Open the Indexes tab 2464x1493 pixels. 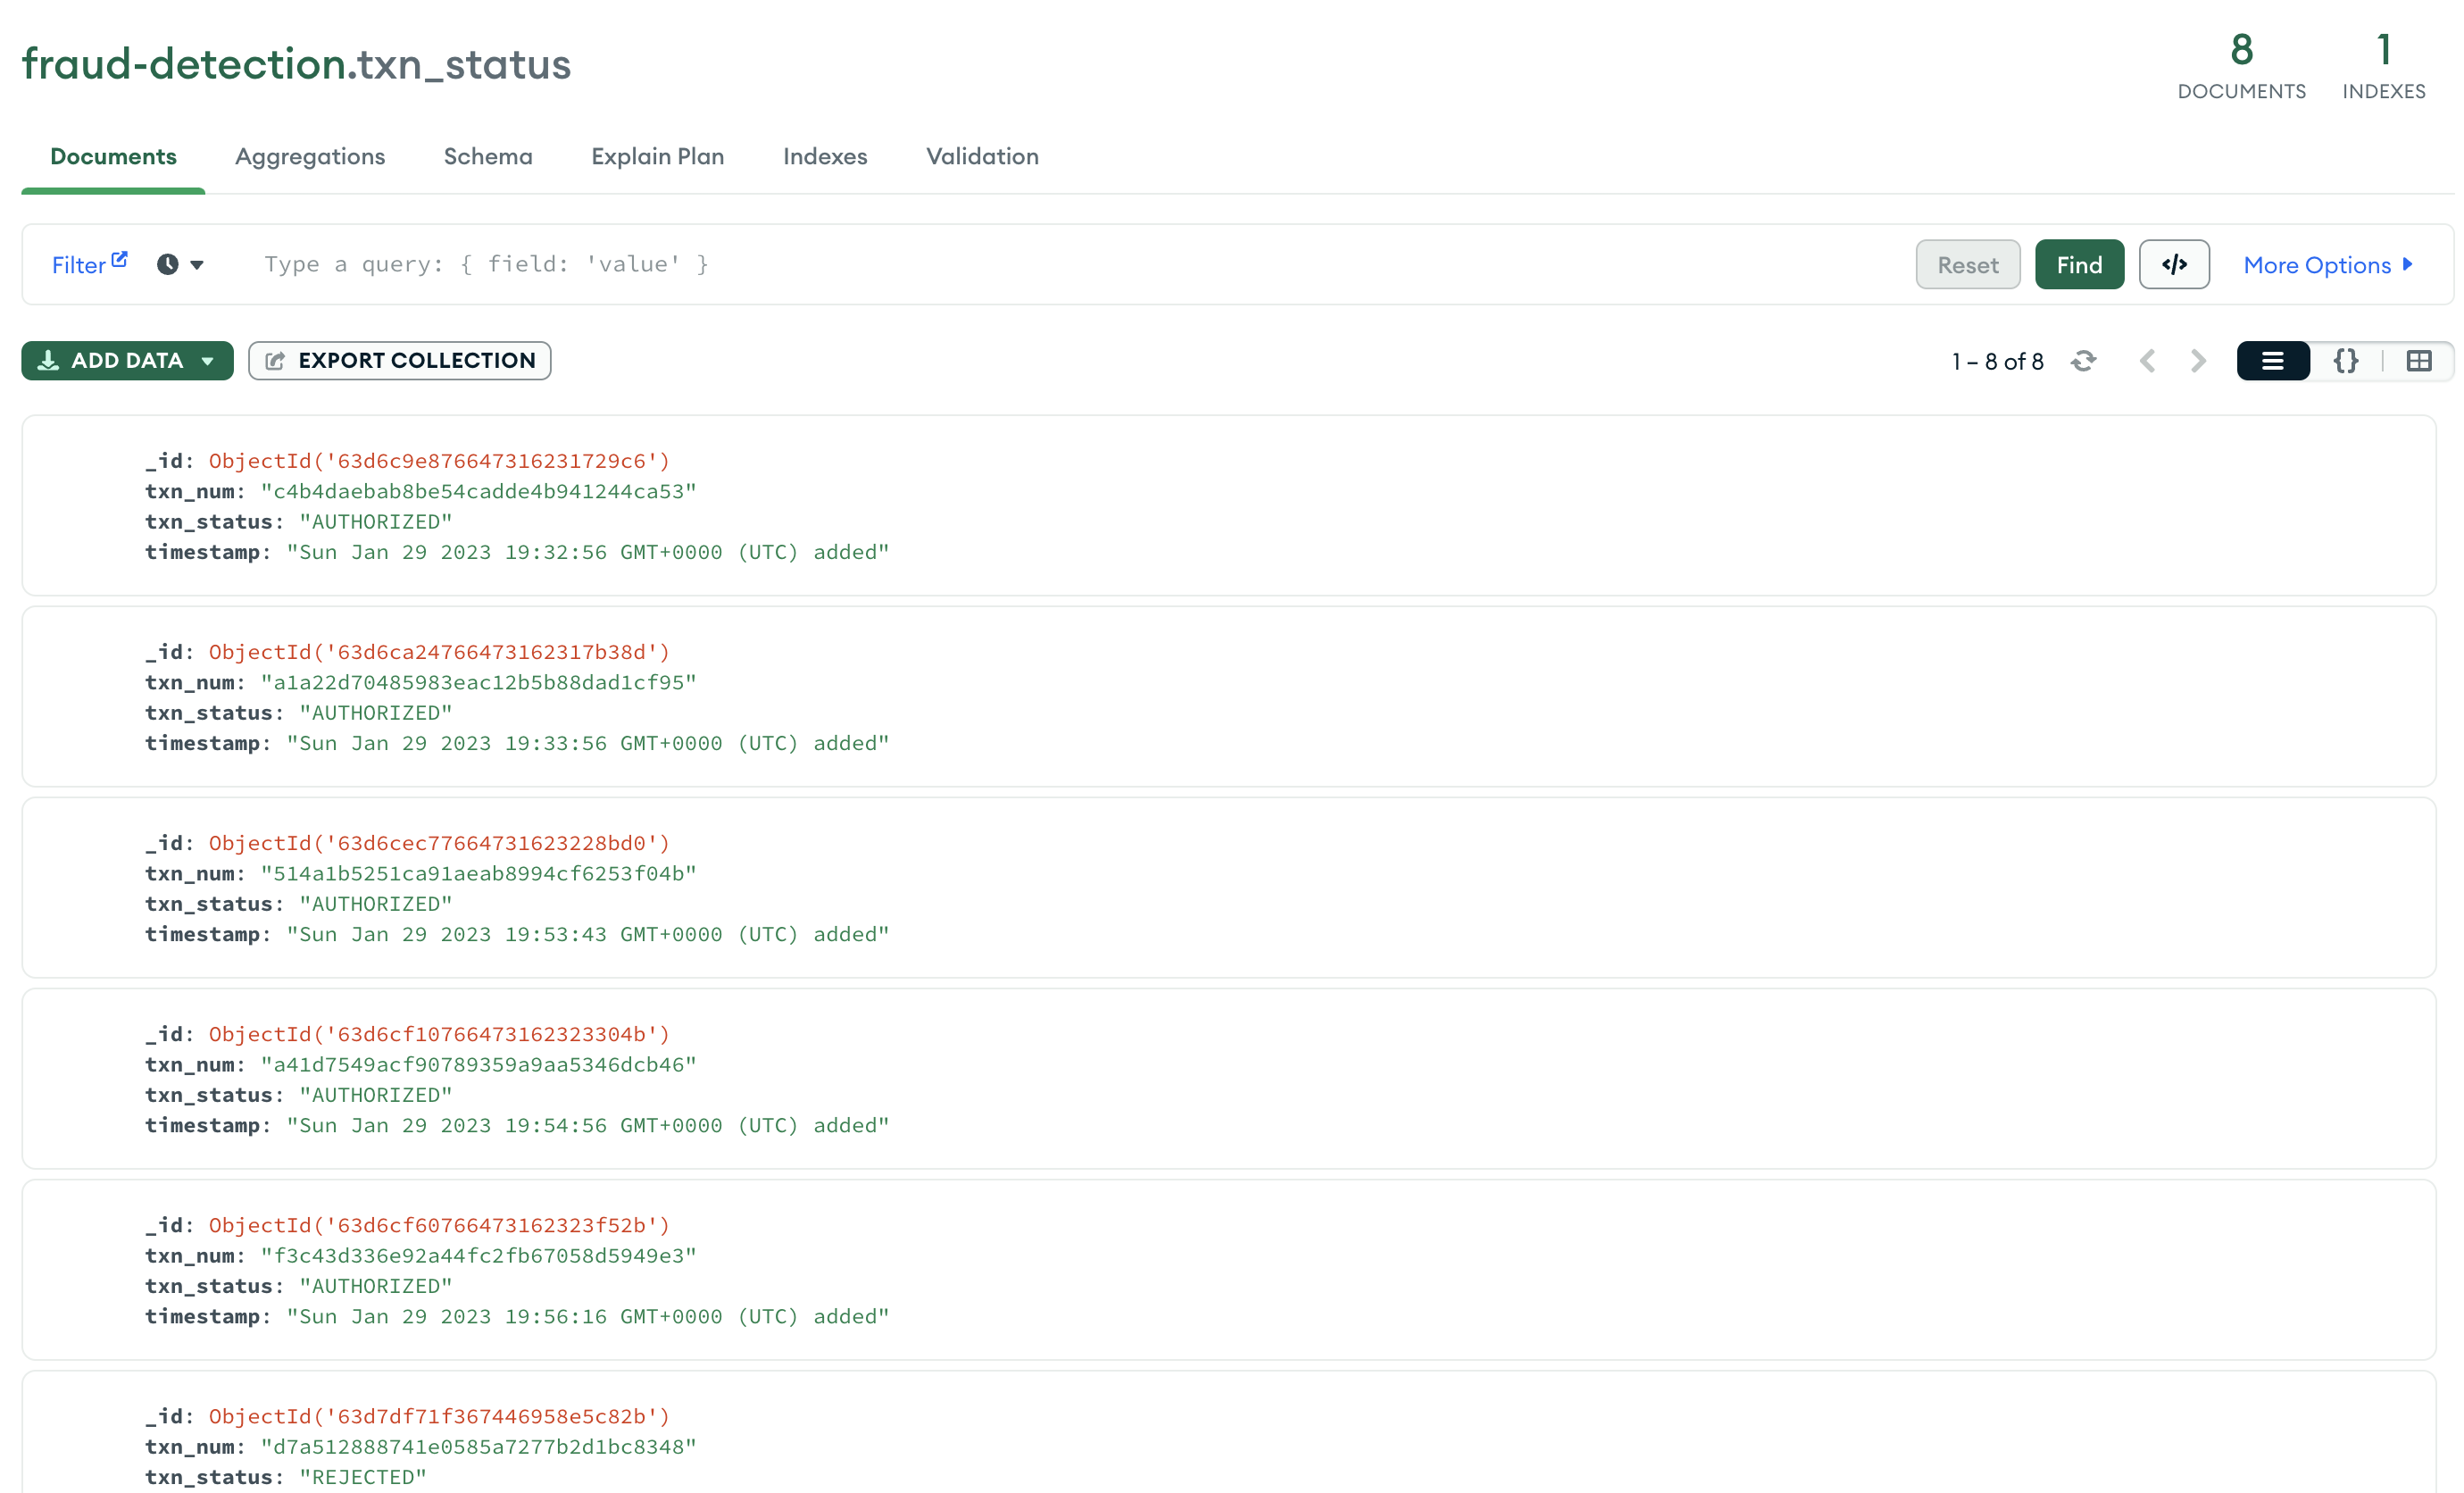pyautogui.click(x=825, y=157)
